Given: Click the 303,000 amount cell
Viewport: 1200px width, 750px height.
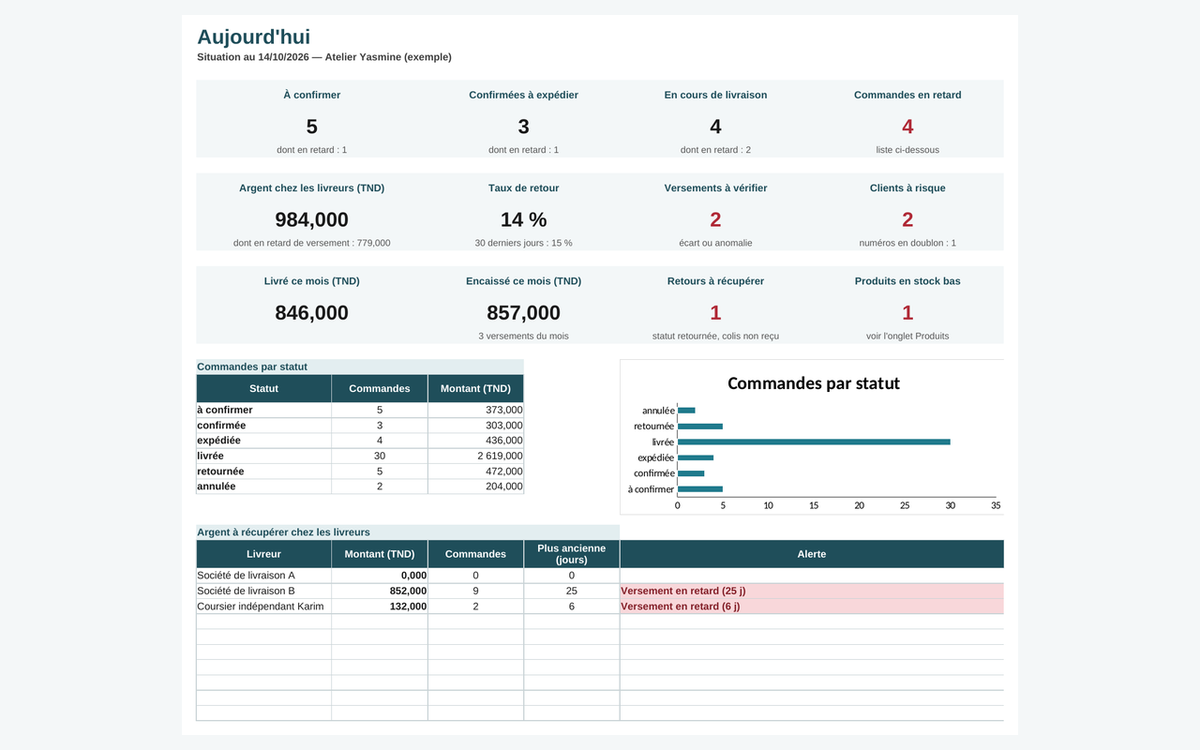Looking at the screenshot, I should 476,425.
